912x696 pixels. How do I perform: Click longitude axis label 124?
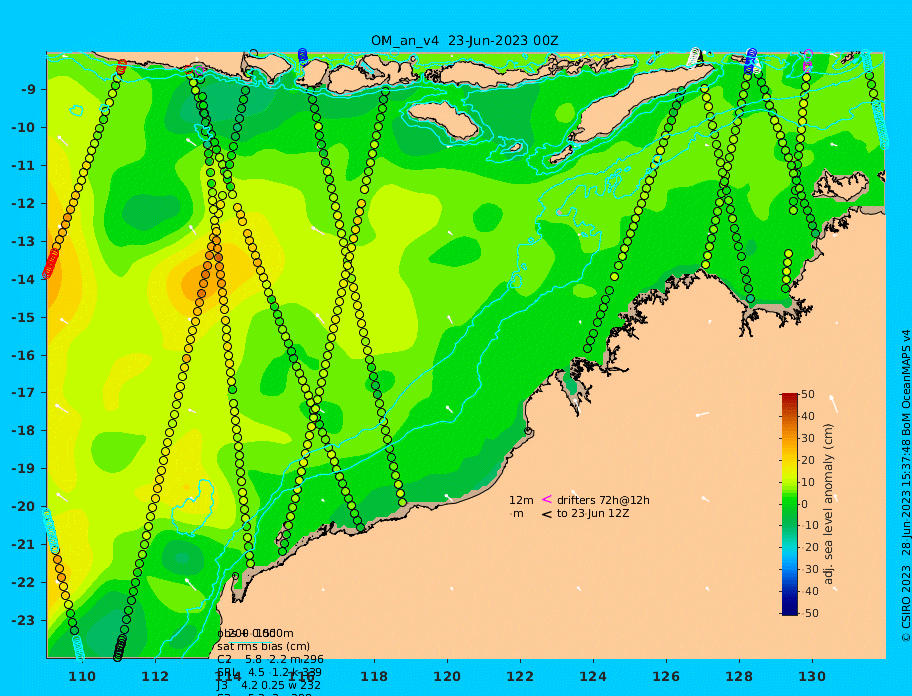coord(593,676)
